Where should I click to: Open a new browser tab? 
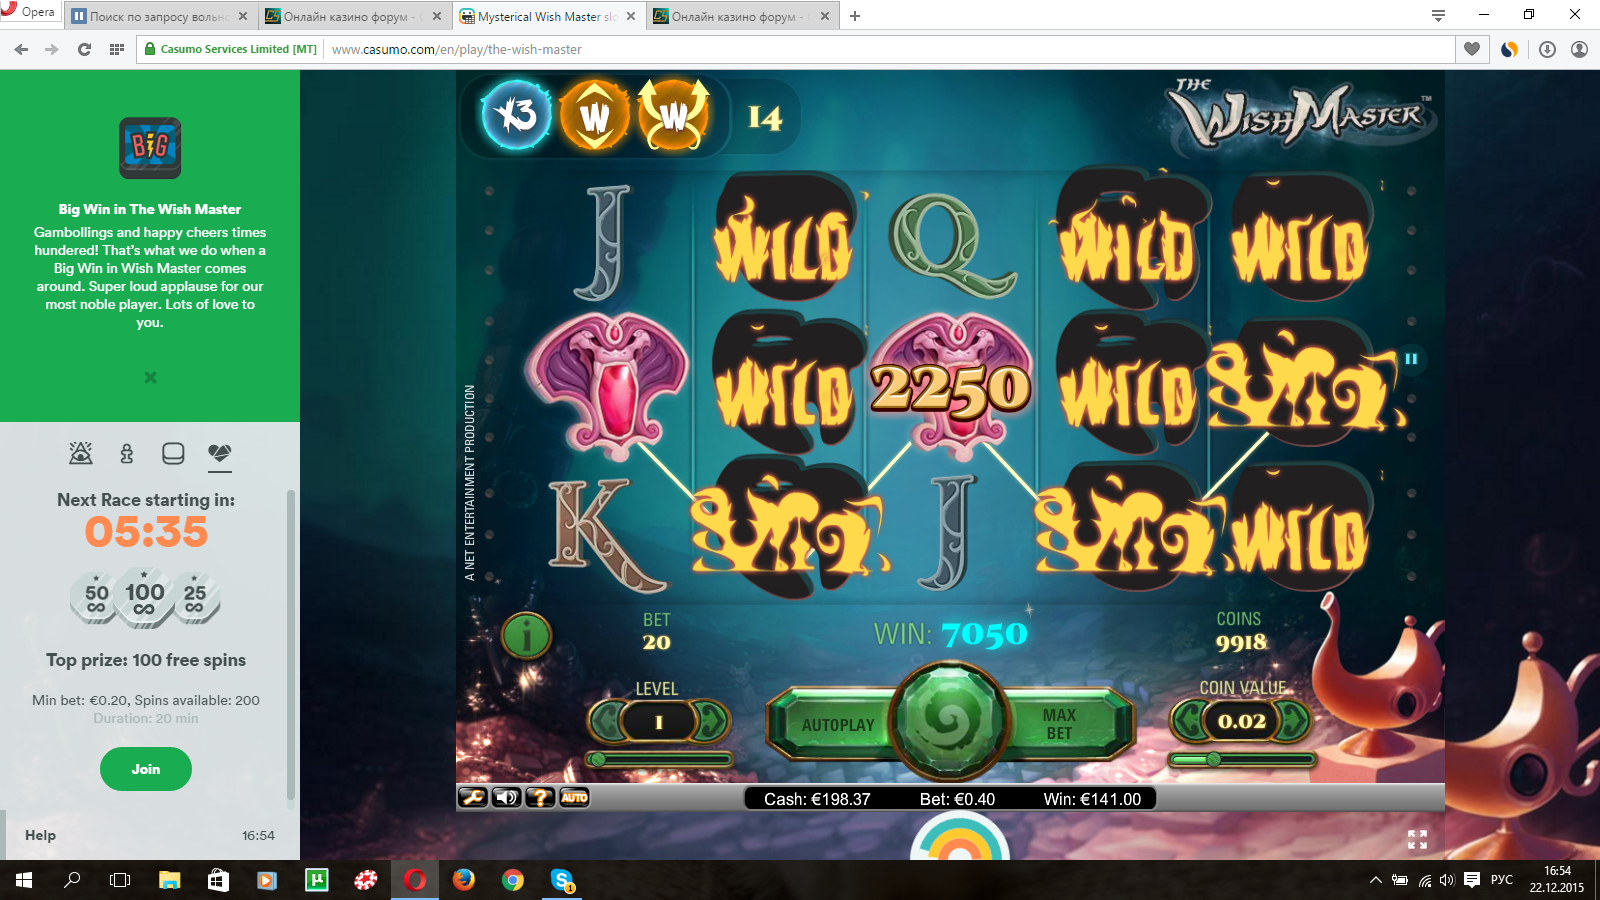click(x=855, y=16)
